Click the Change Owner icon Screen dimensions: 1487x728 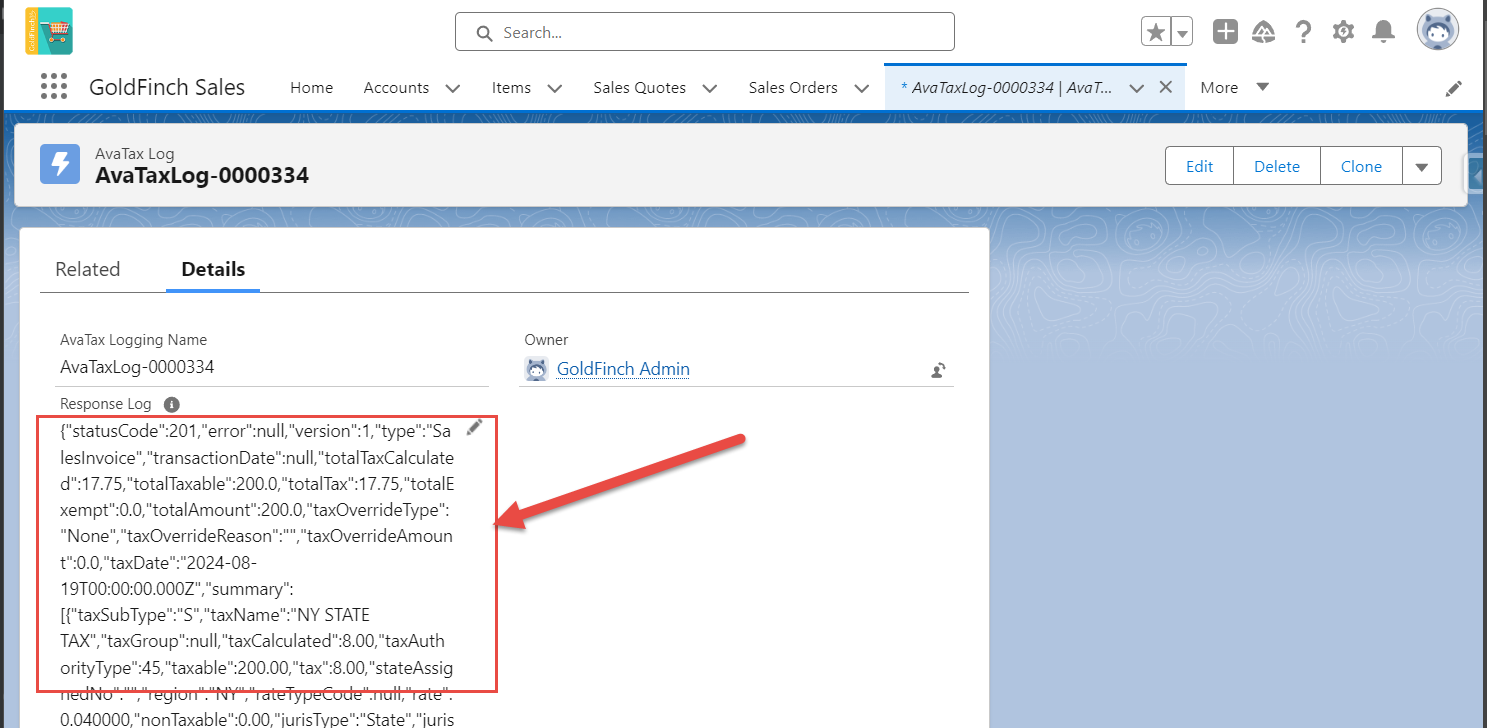(939, 370)
